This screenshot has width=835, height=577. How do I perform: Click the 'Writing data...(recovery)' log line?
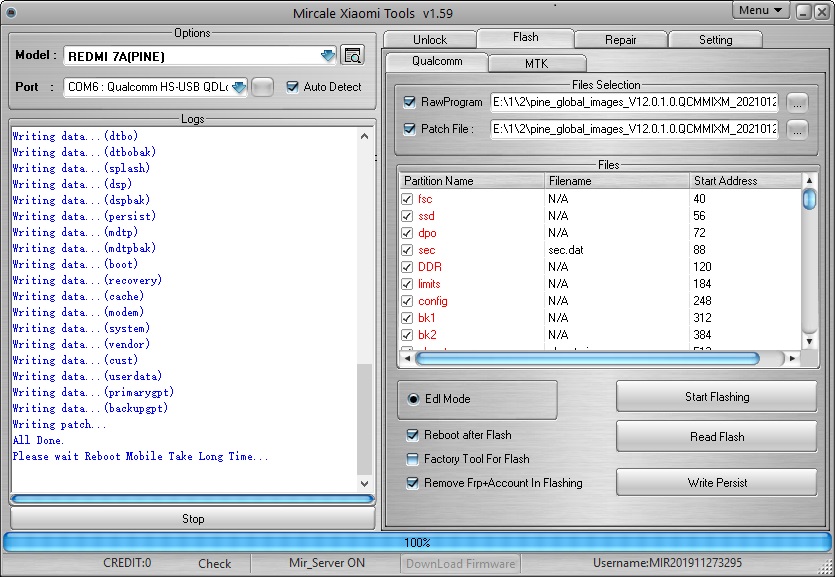pos(87,281)
